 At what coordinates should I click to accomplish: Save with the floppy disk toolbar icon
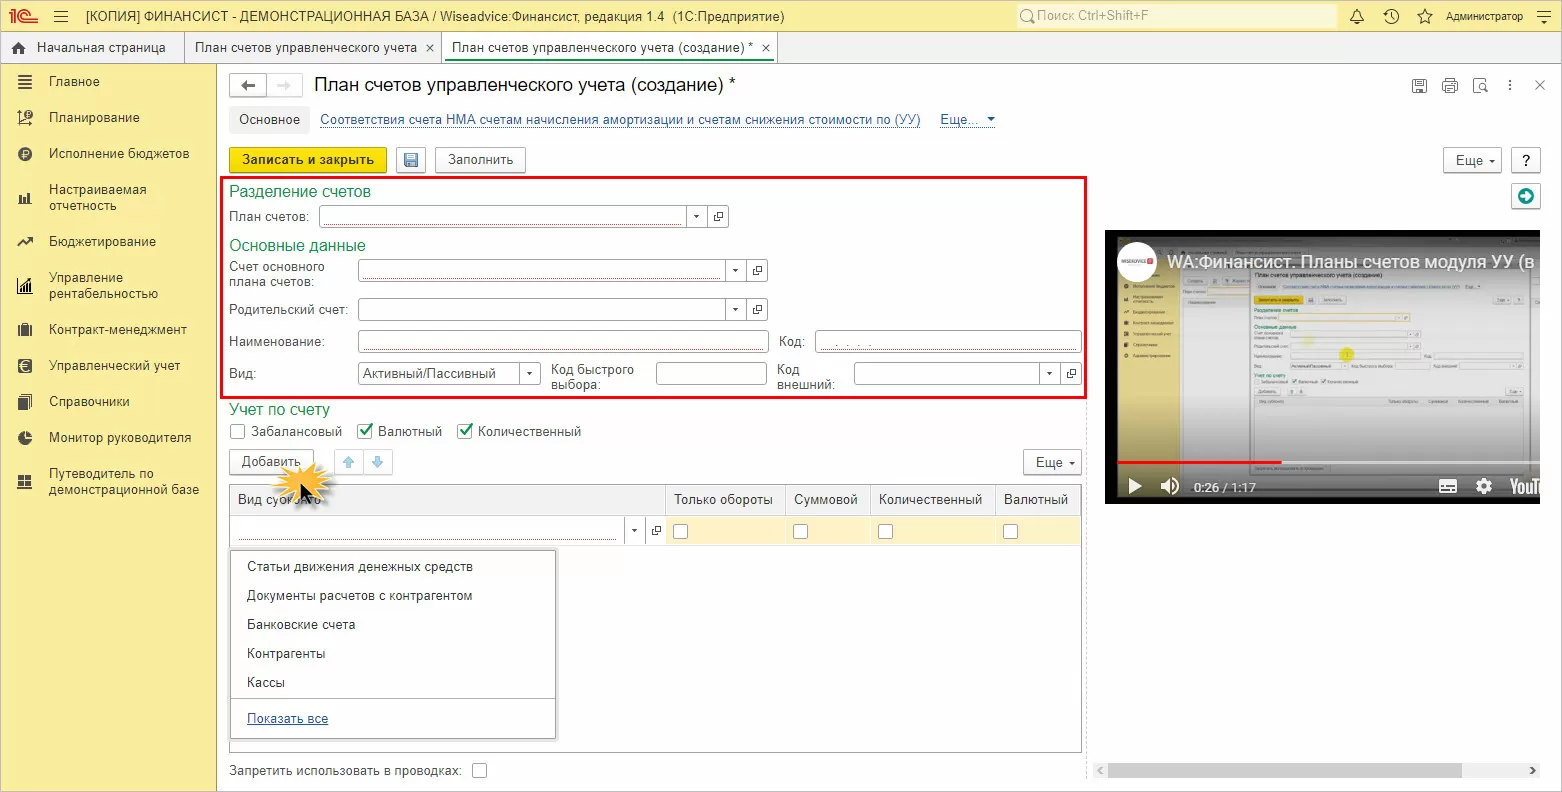point(411,160)
